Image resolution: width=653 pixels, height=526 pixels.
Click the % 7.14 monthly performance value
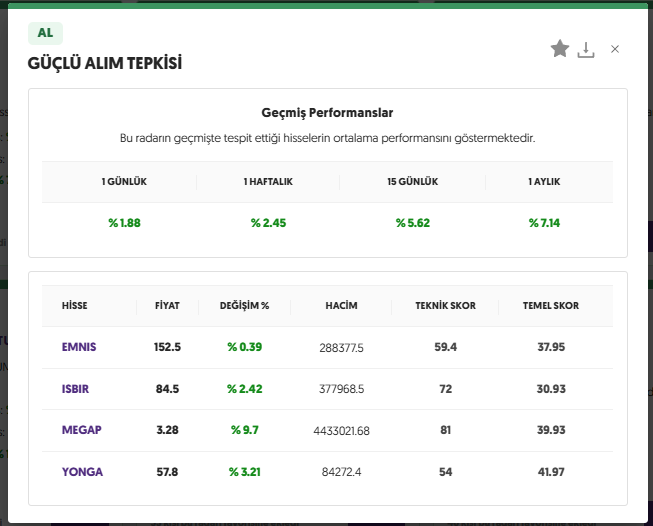[x=544, y=223]
